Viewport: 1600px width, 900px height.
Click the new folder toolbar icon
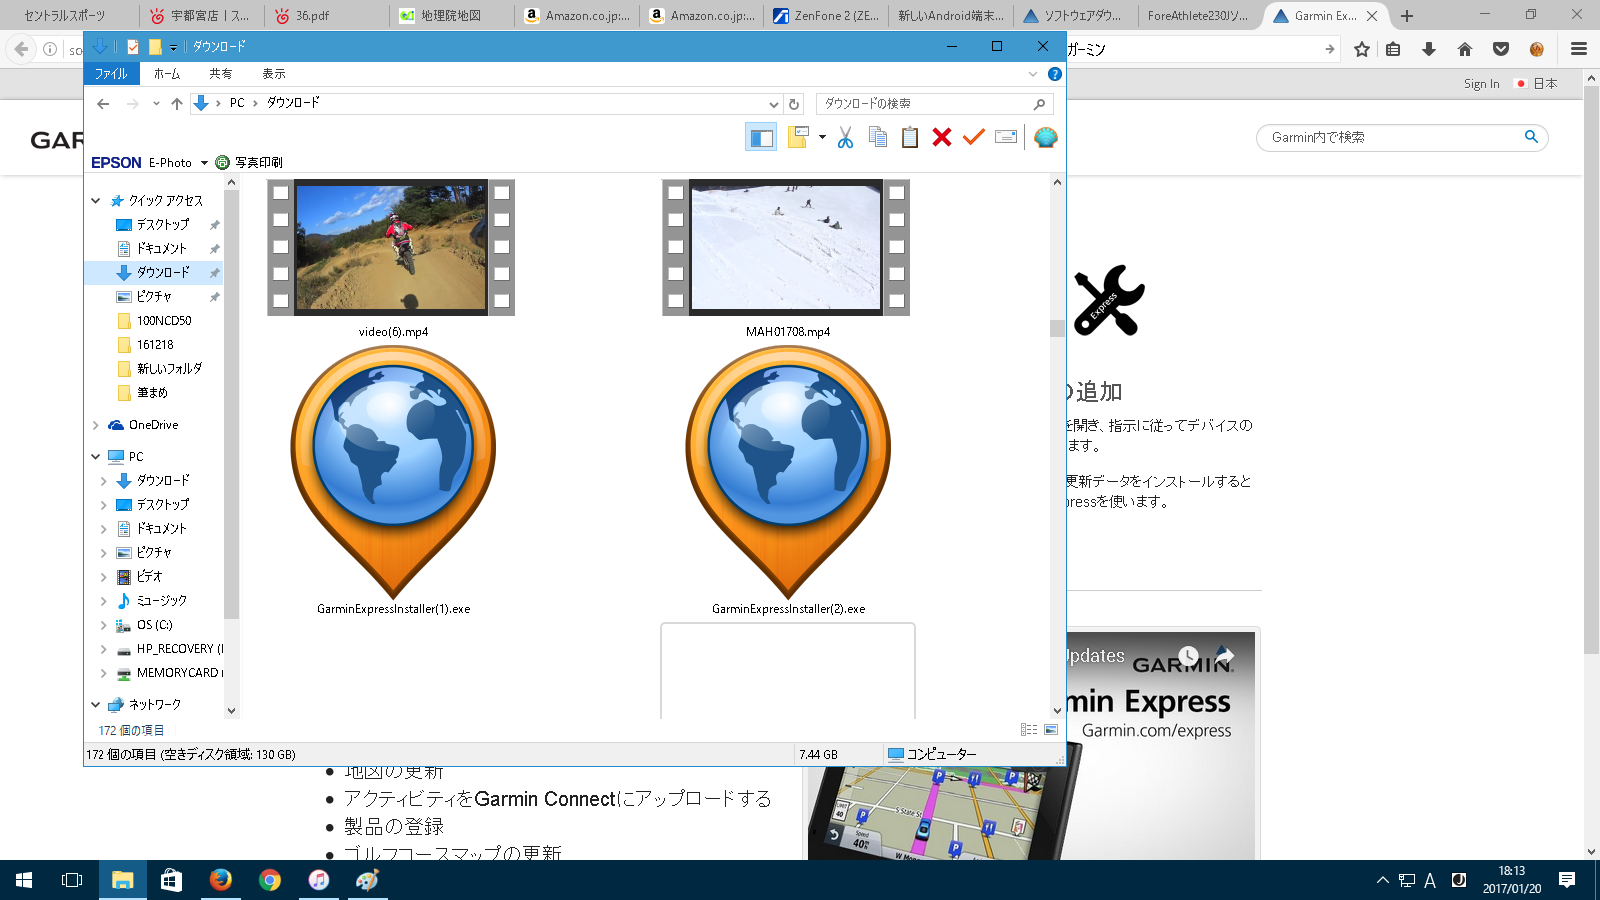[x=798, y=138]
